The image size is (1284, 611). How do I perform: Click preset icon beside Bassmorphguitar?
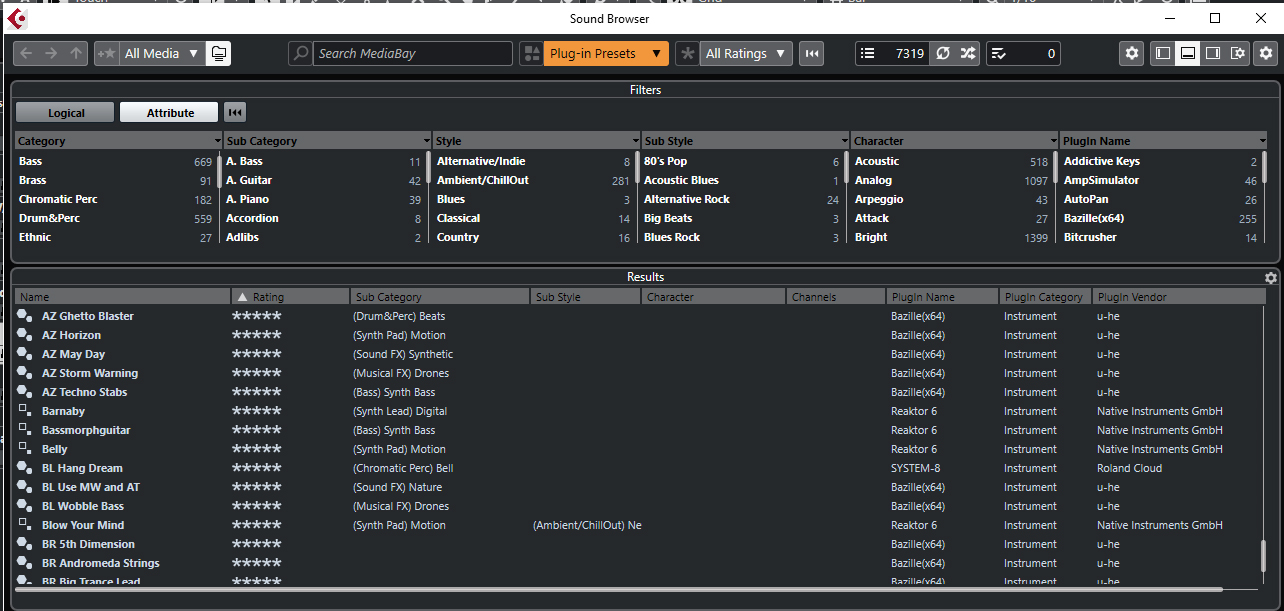(x=25, y=430)
